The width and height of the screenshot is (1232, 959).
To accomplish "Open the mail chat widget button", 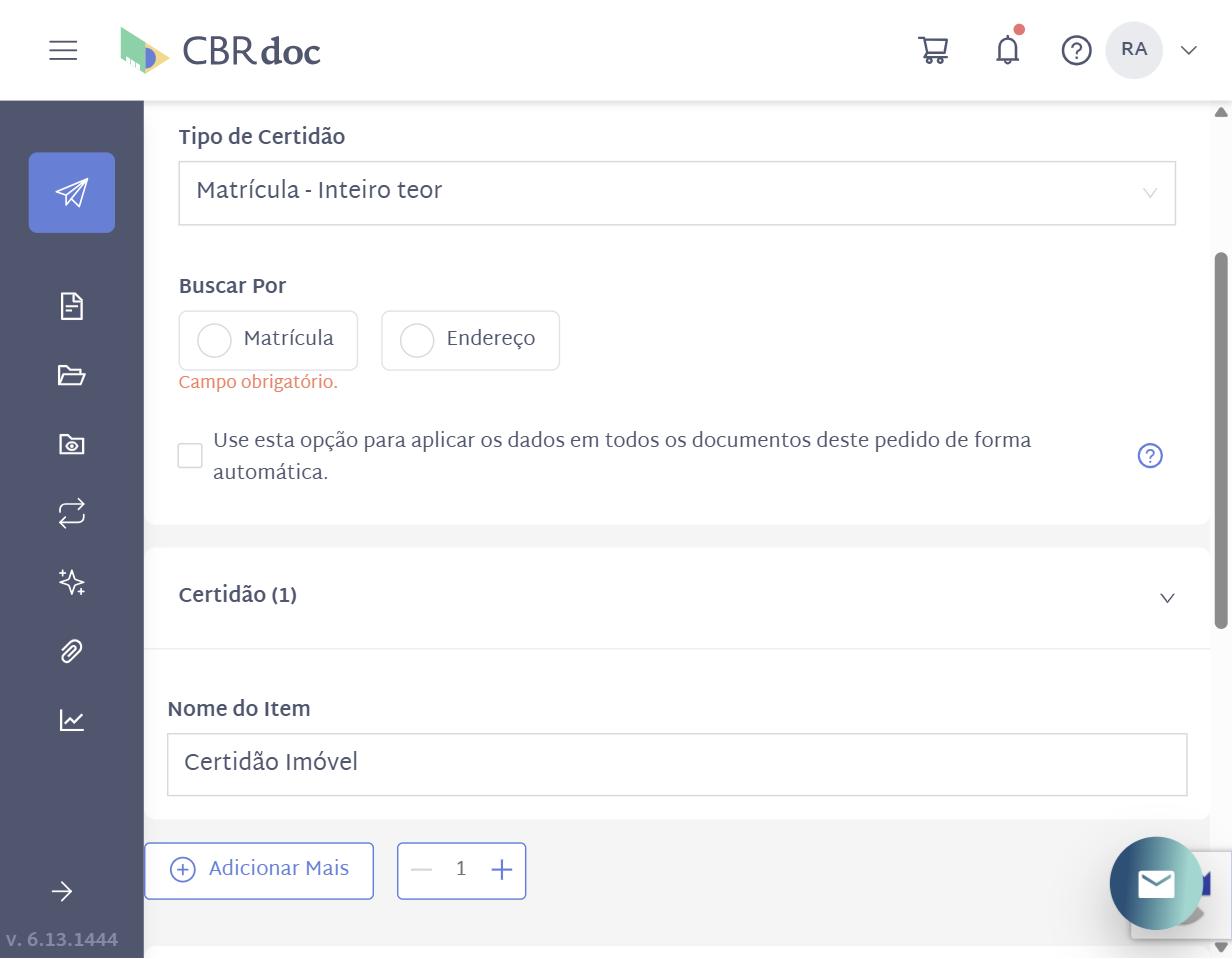I will point(1157,883).
